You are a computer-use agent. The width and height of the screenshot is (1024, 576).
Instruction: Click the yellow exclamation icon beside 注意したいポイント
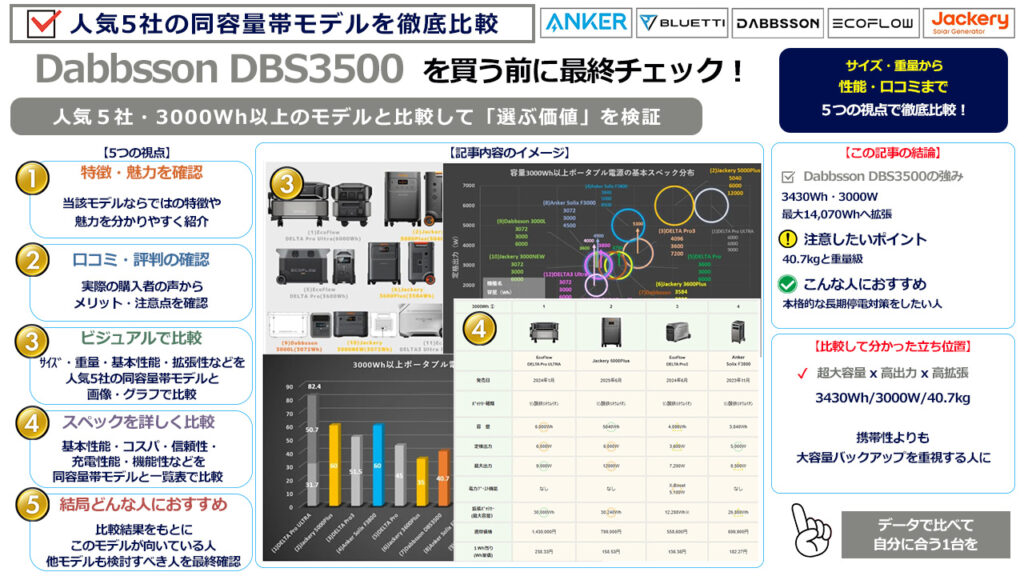788,239
